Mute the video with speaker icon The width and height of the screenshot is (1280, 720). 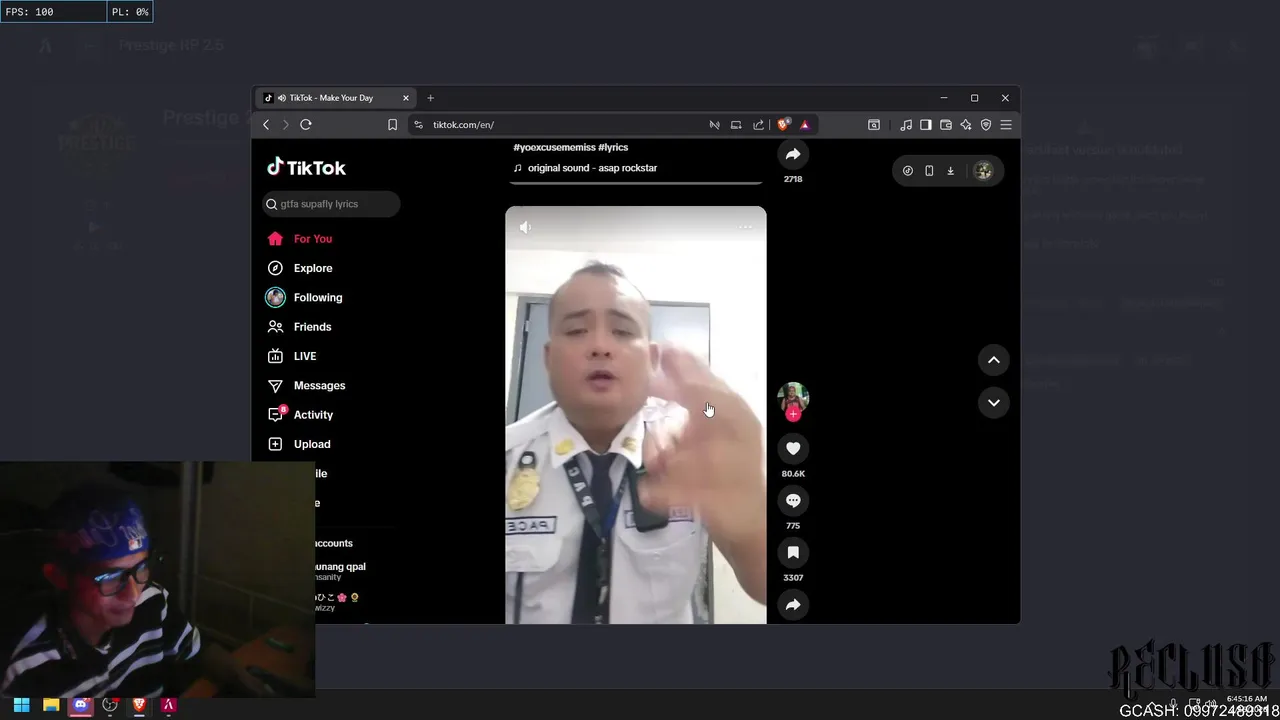coord(526,227)
